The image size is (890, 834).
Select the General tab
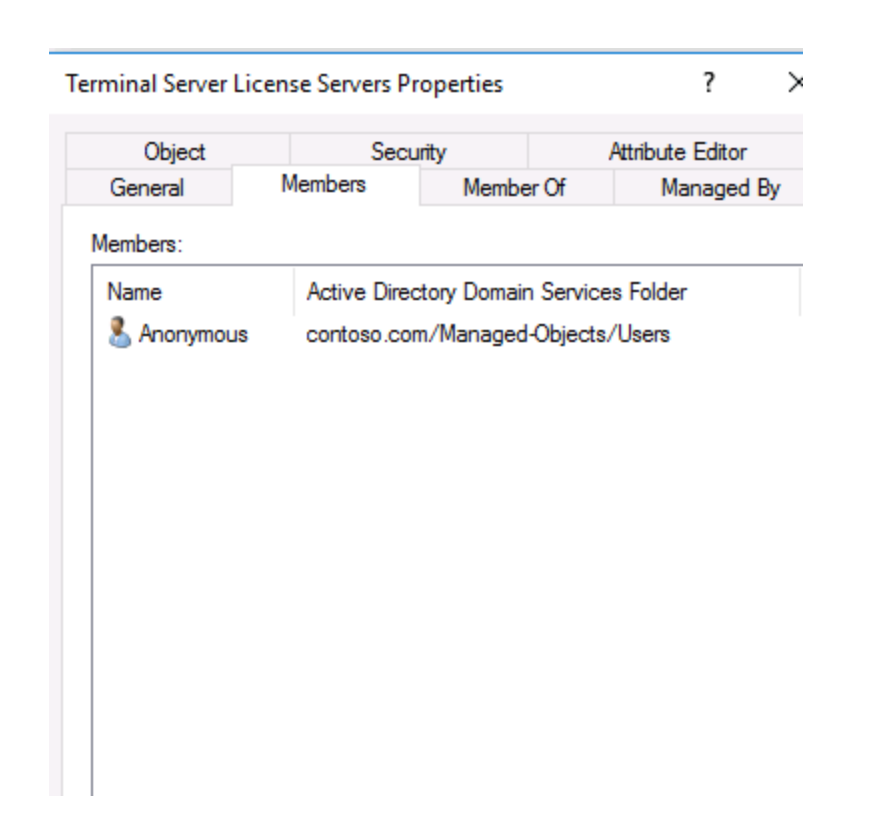147,188
